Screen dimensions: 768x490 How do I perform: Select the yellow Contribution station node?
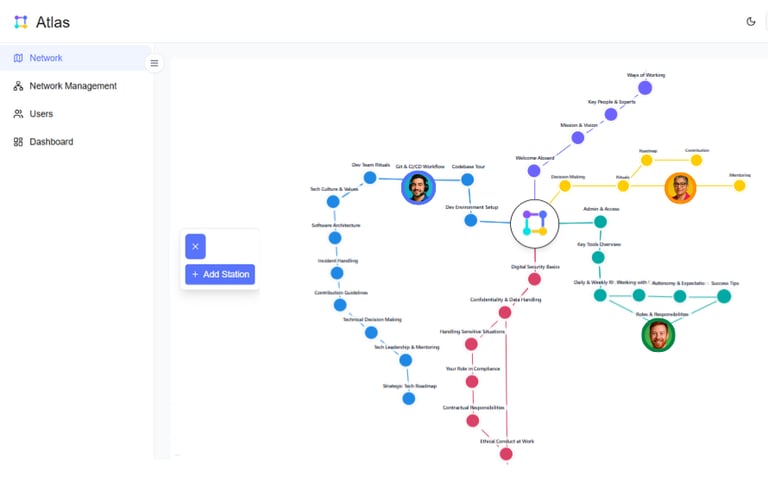click(696, 160)
